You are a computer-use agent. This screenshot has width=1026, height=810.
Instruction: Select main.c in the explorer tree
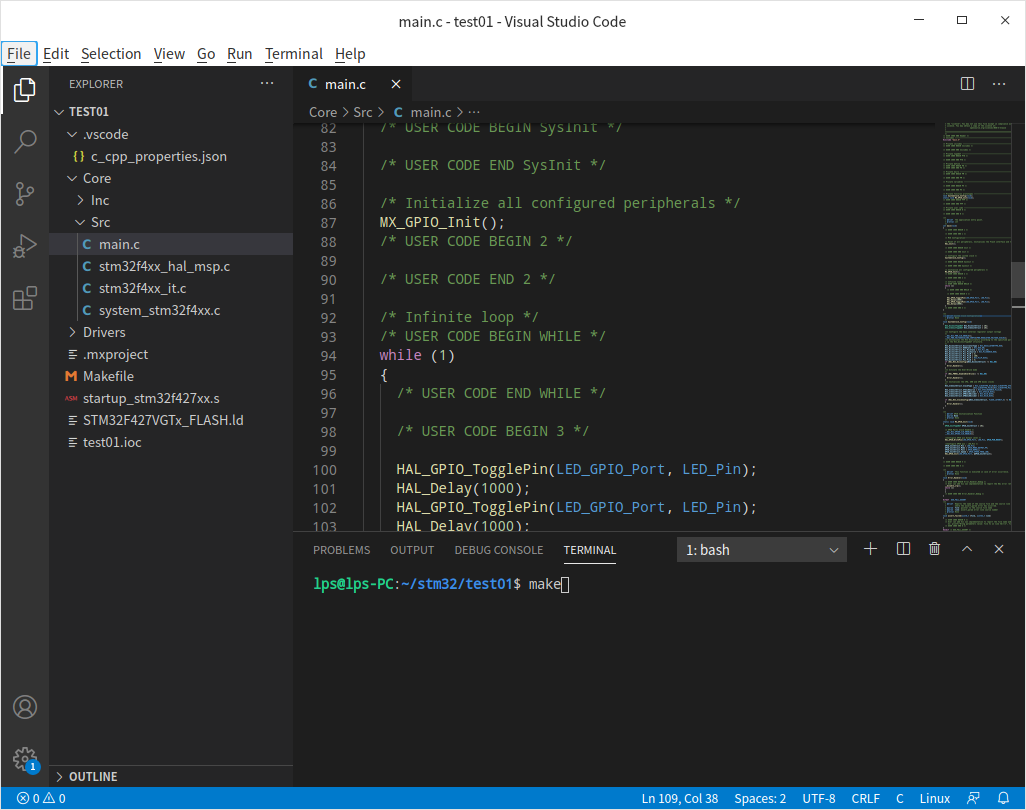[x=171, y=244]
